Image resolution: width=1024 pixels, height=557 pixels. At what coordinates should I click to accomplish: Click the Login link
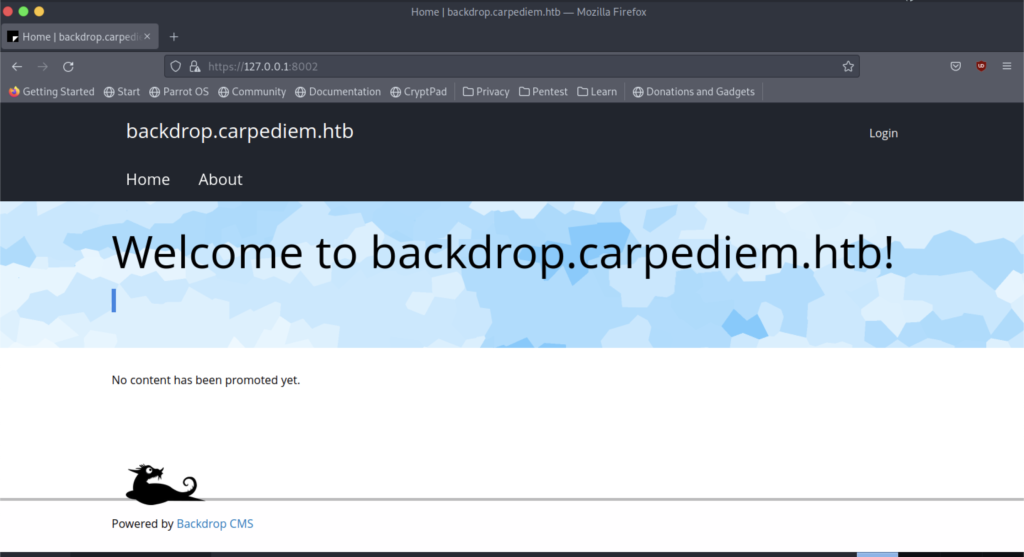[x=883, y=133]
